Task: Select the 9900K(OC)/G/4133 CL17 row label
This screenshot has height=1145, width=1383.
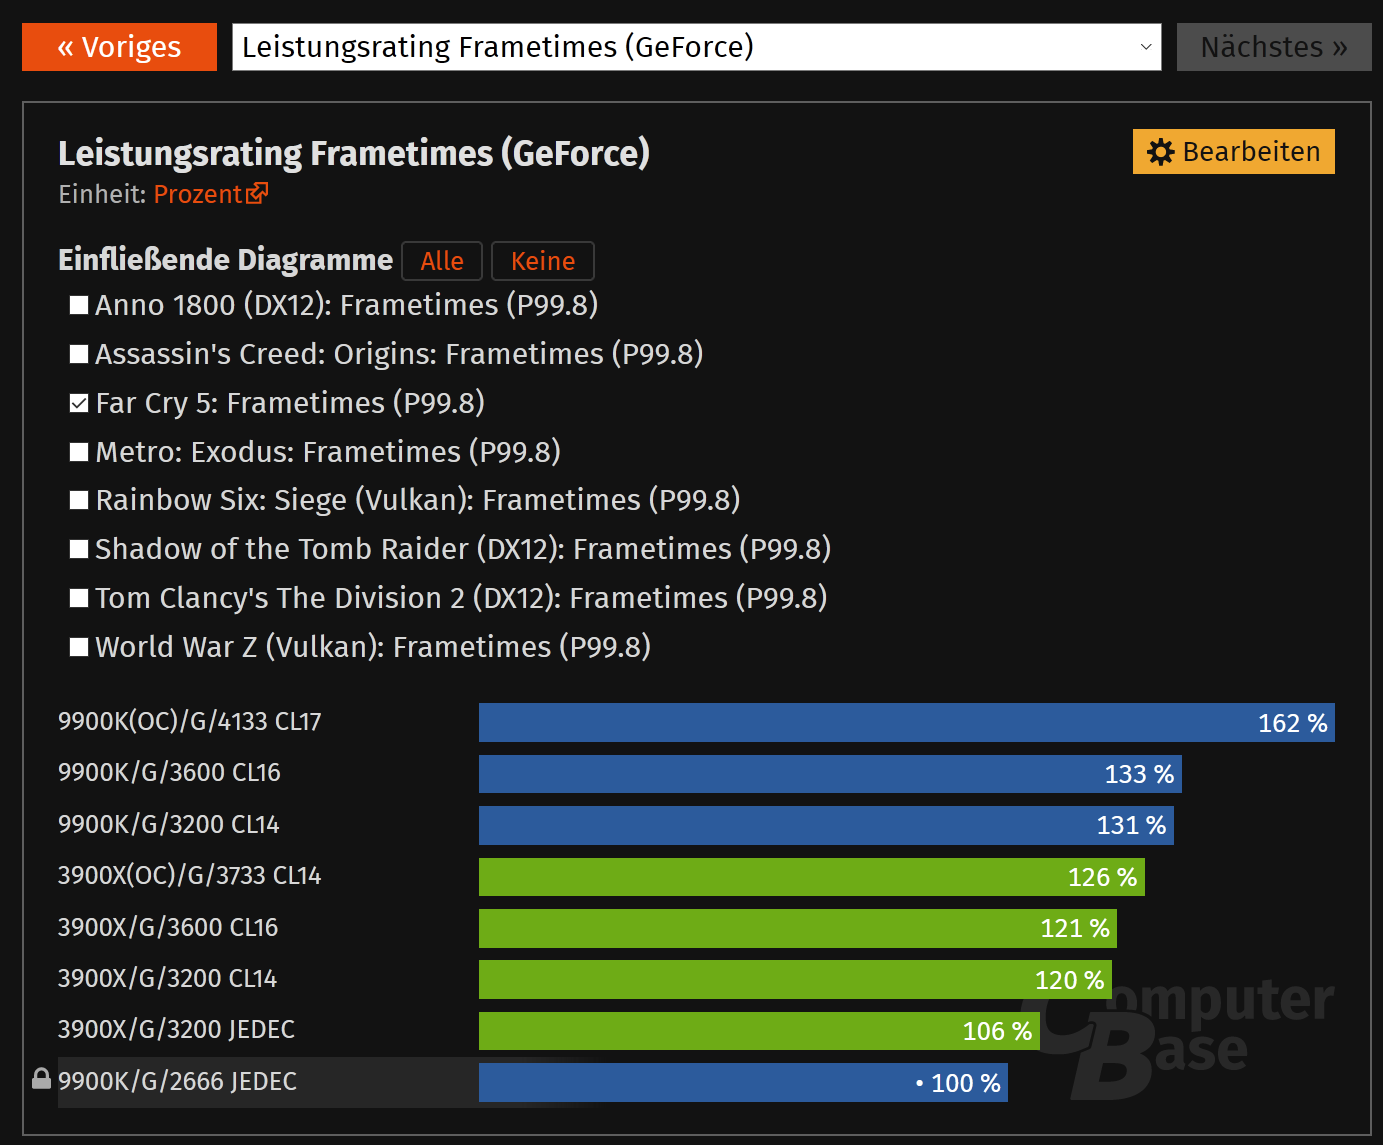Action: (190, 722)
